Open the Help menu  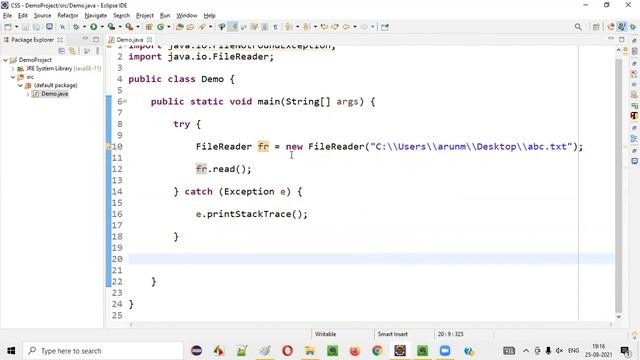click(x=209, y=16)
